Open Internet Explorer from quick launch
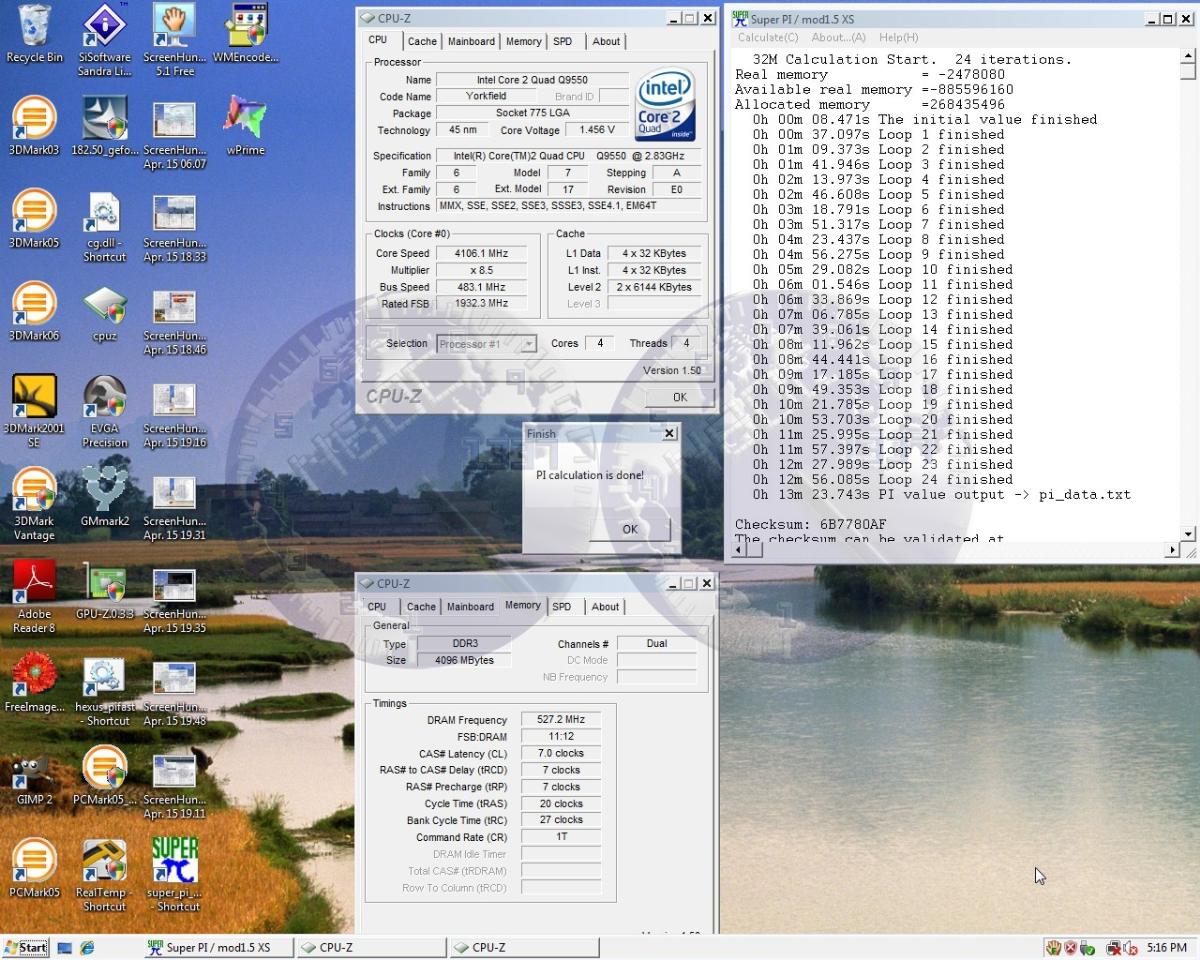Image resolution: width=1200 pixels, height=960 pixels. (87, 947)
